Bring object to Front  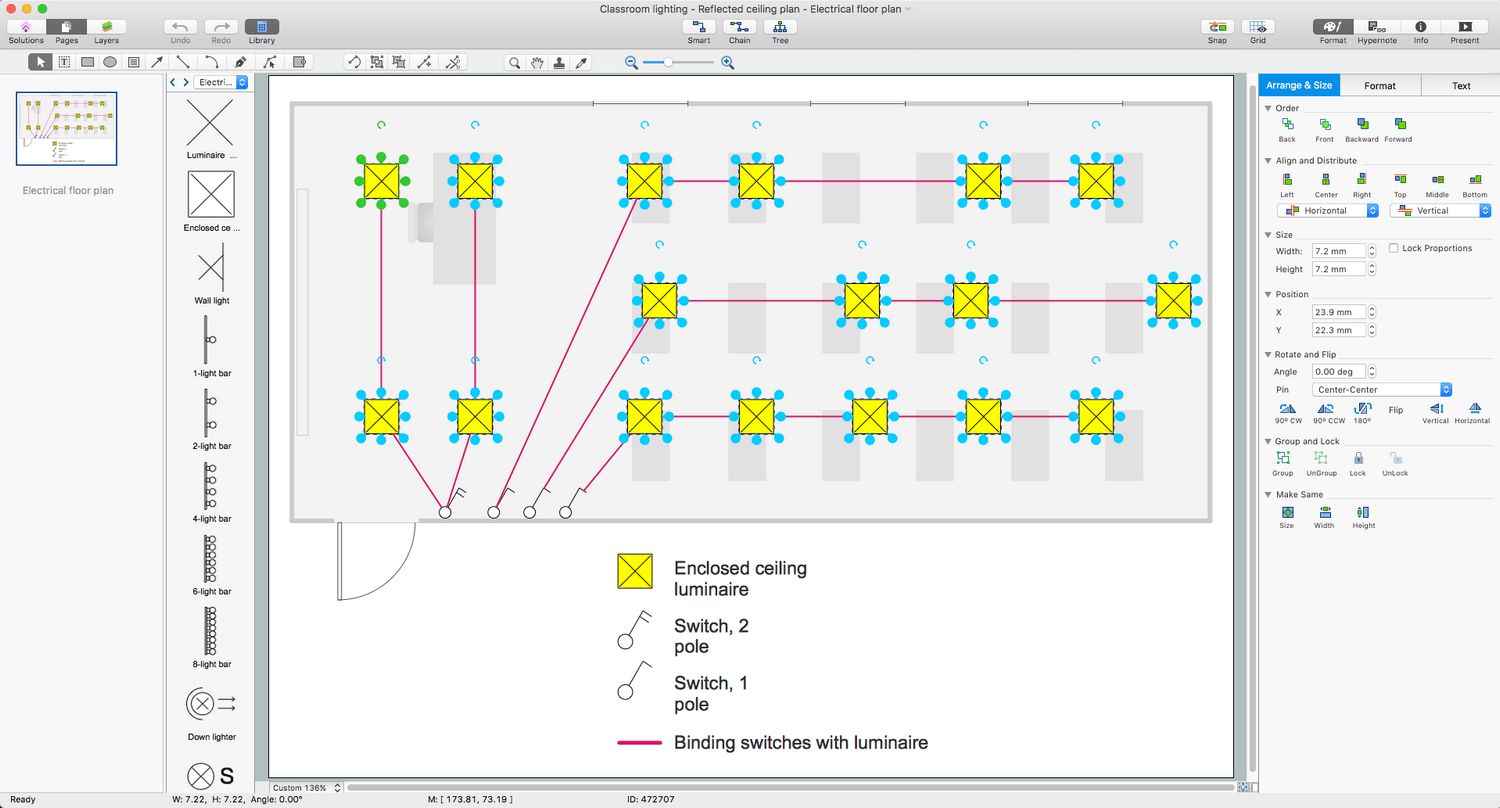(1325, 129)
